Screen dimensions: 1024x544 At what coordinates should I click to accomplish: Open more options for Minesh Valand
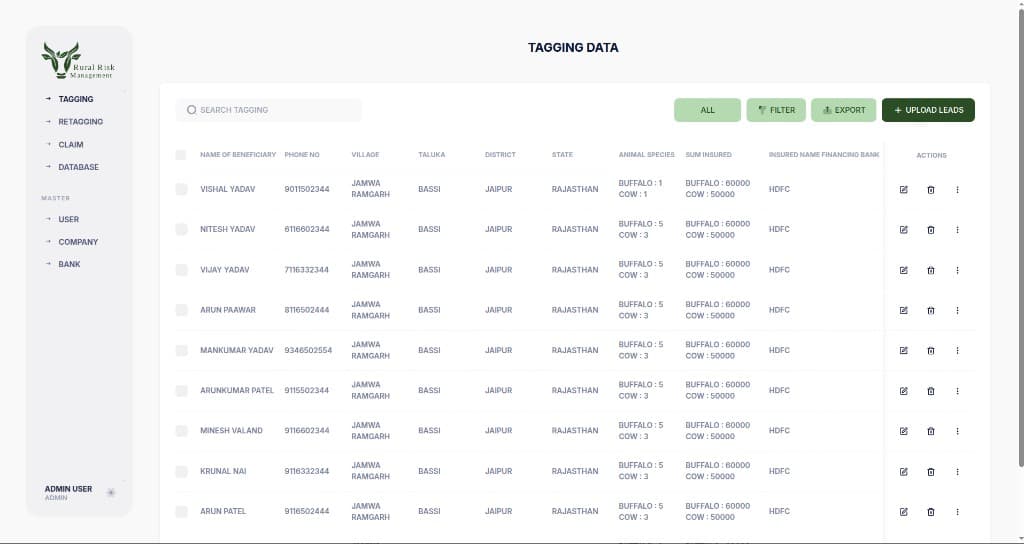(x=957, y=431)
